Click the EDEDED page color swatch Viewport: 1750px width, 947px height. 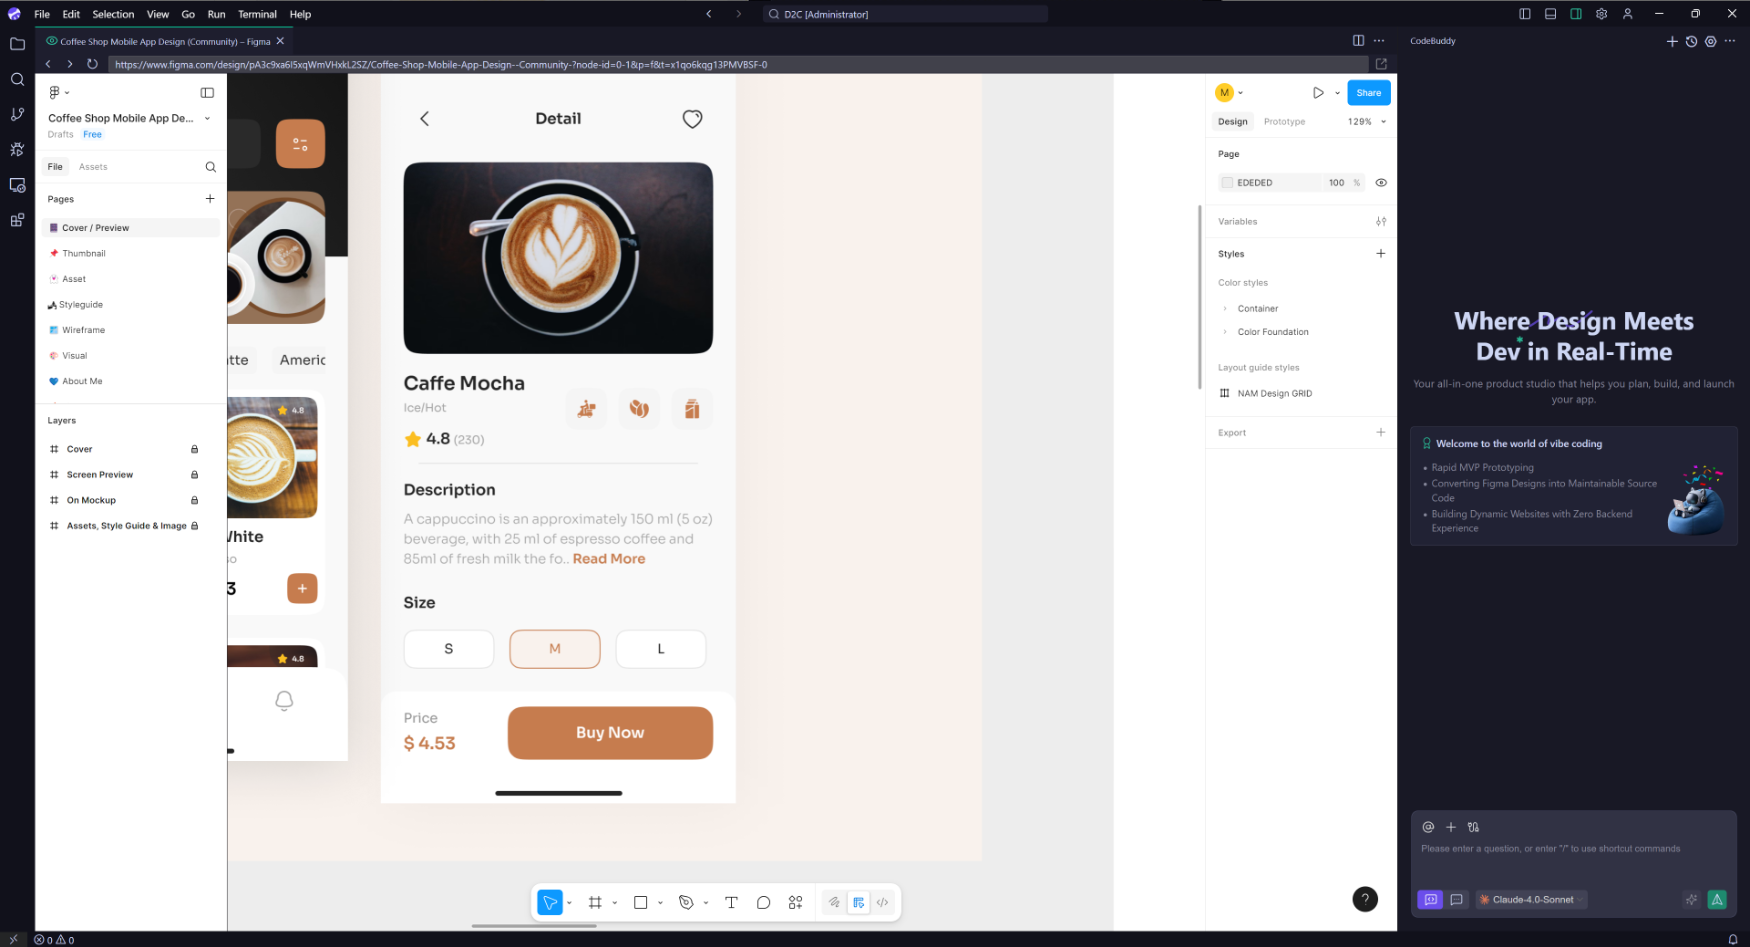pyautogui.click(x=1227, y=183)
